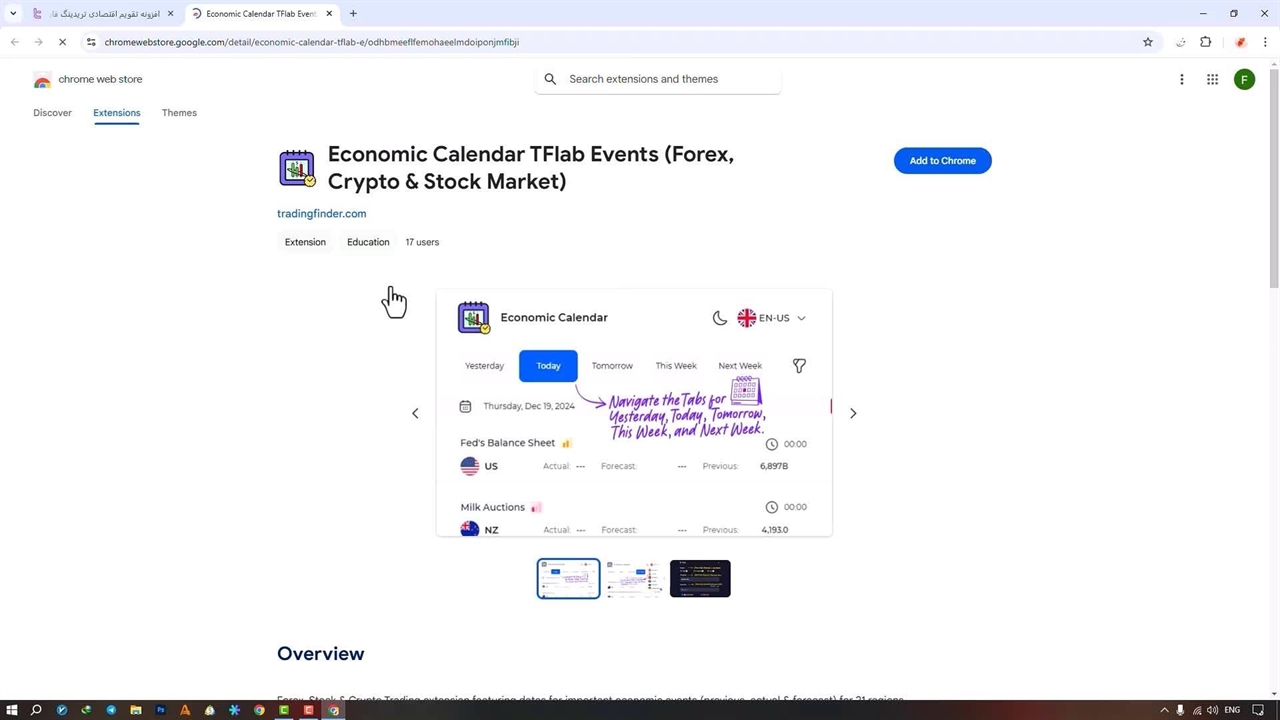
Task: Open the tradingfinder.com publisher link
Action: coord(321,214)
